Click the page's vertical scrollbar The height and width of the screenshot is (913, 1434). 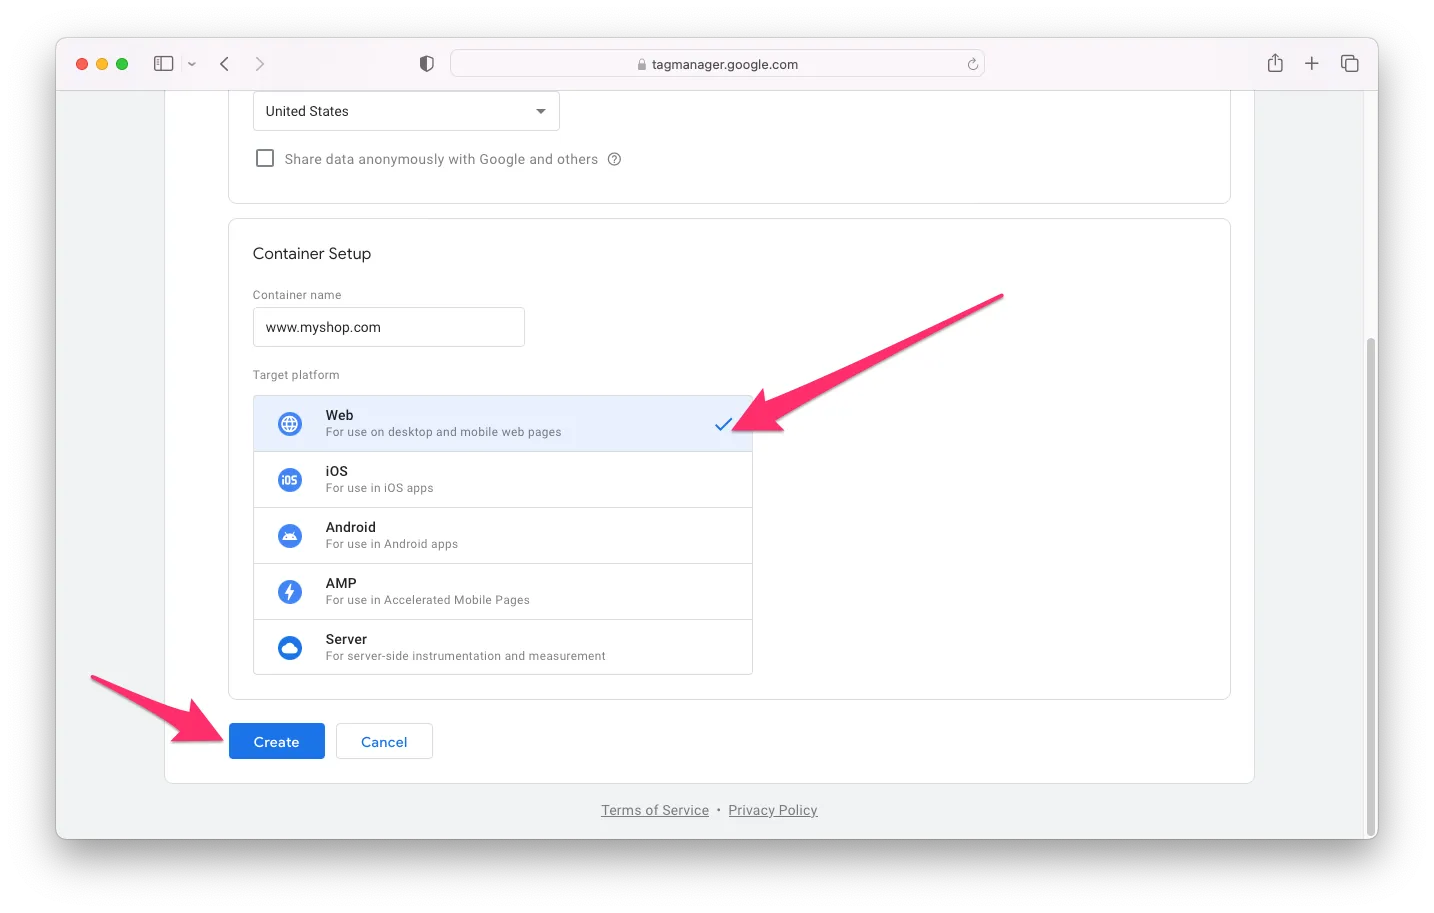(x=1370, y=585)
